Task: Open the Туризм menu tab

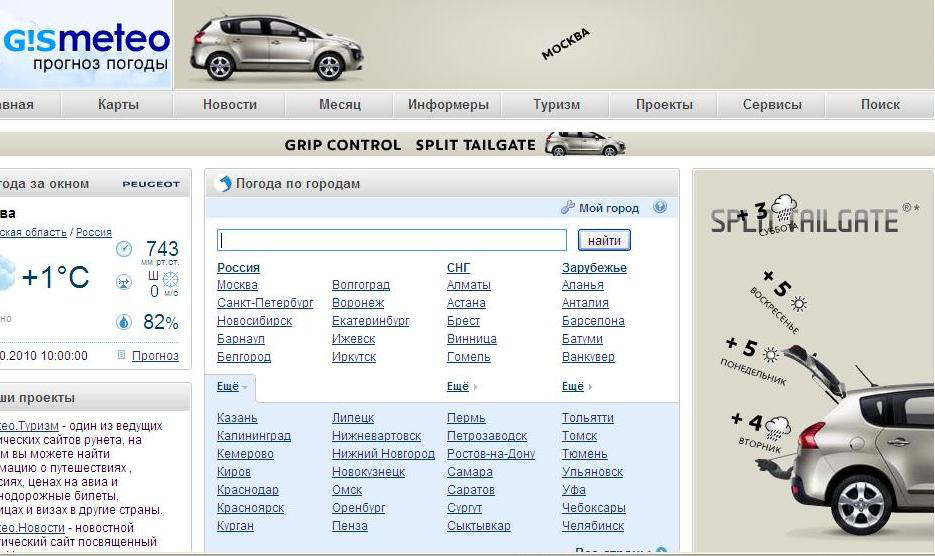Action: point(556,104)
